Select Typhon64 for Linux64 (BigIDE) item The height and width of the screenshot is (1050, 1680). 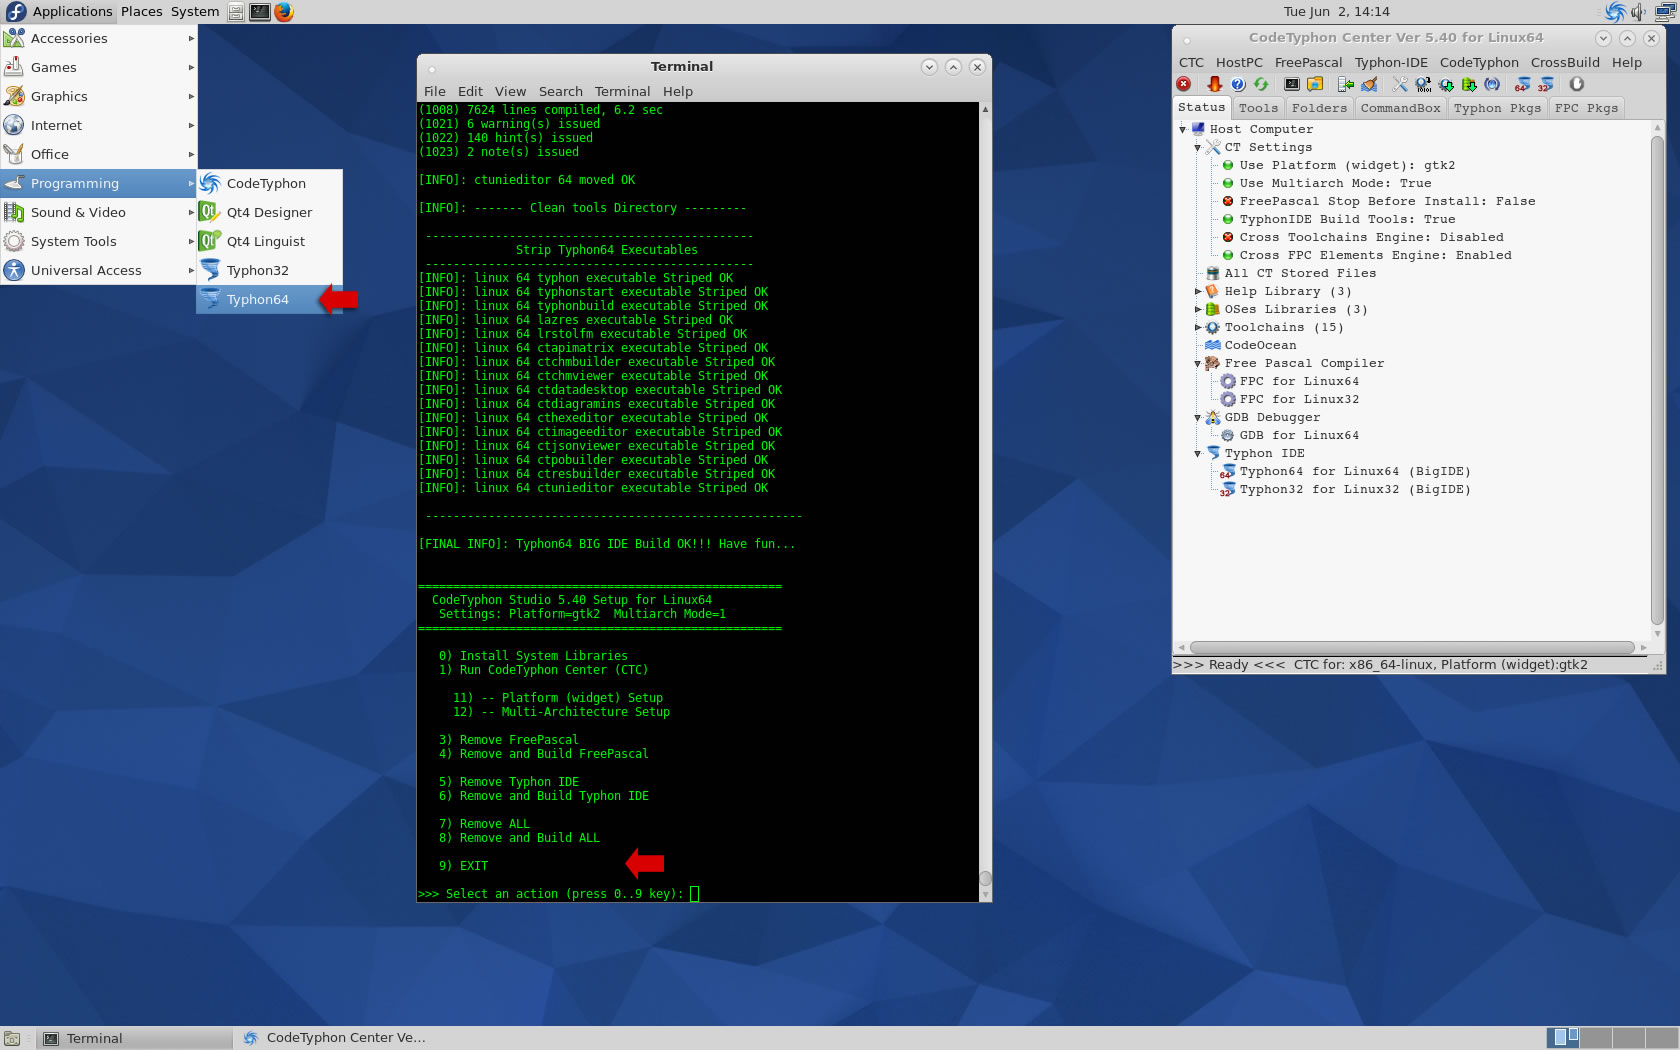1354,471
